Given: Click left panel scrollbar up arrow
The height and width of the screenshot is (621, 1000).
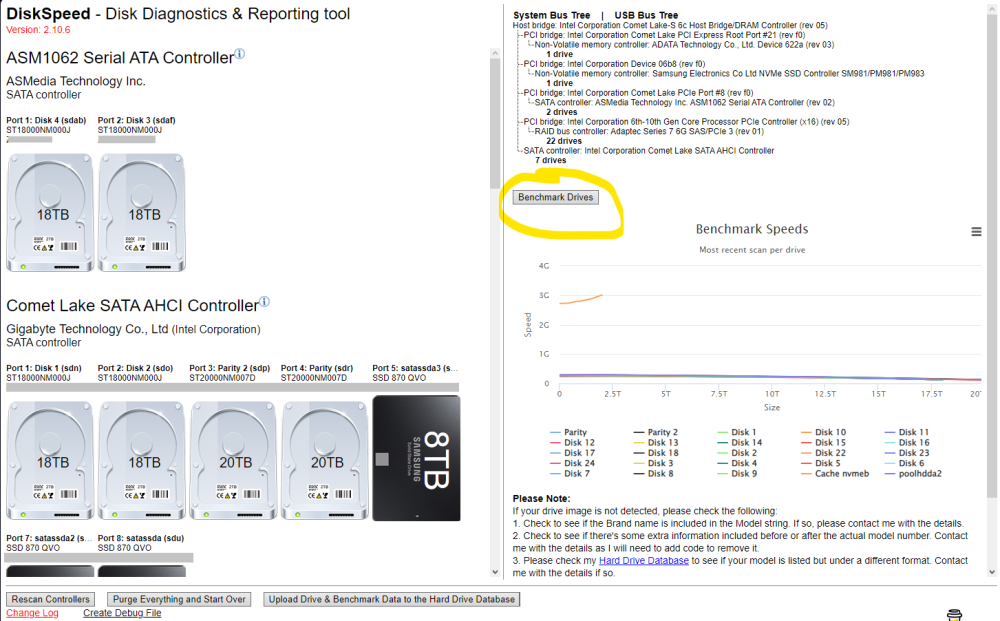Looking at the screenshot, I should click(x=495, y=54).
